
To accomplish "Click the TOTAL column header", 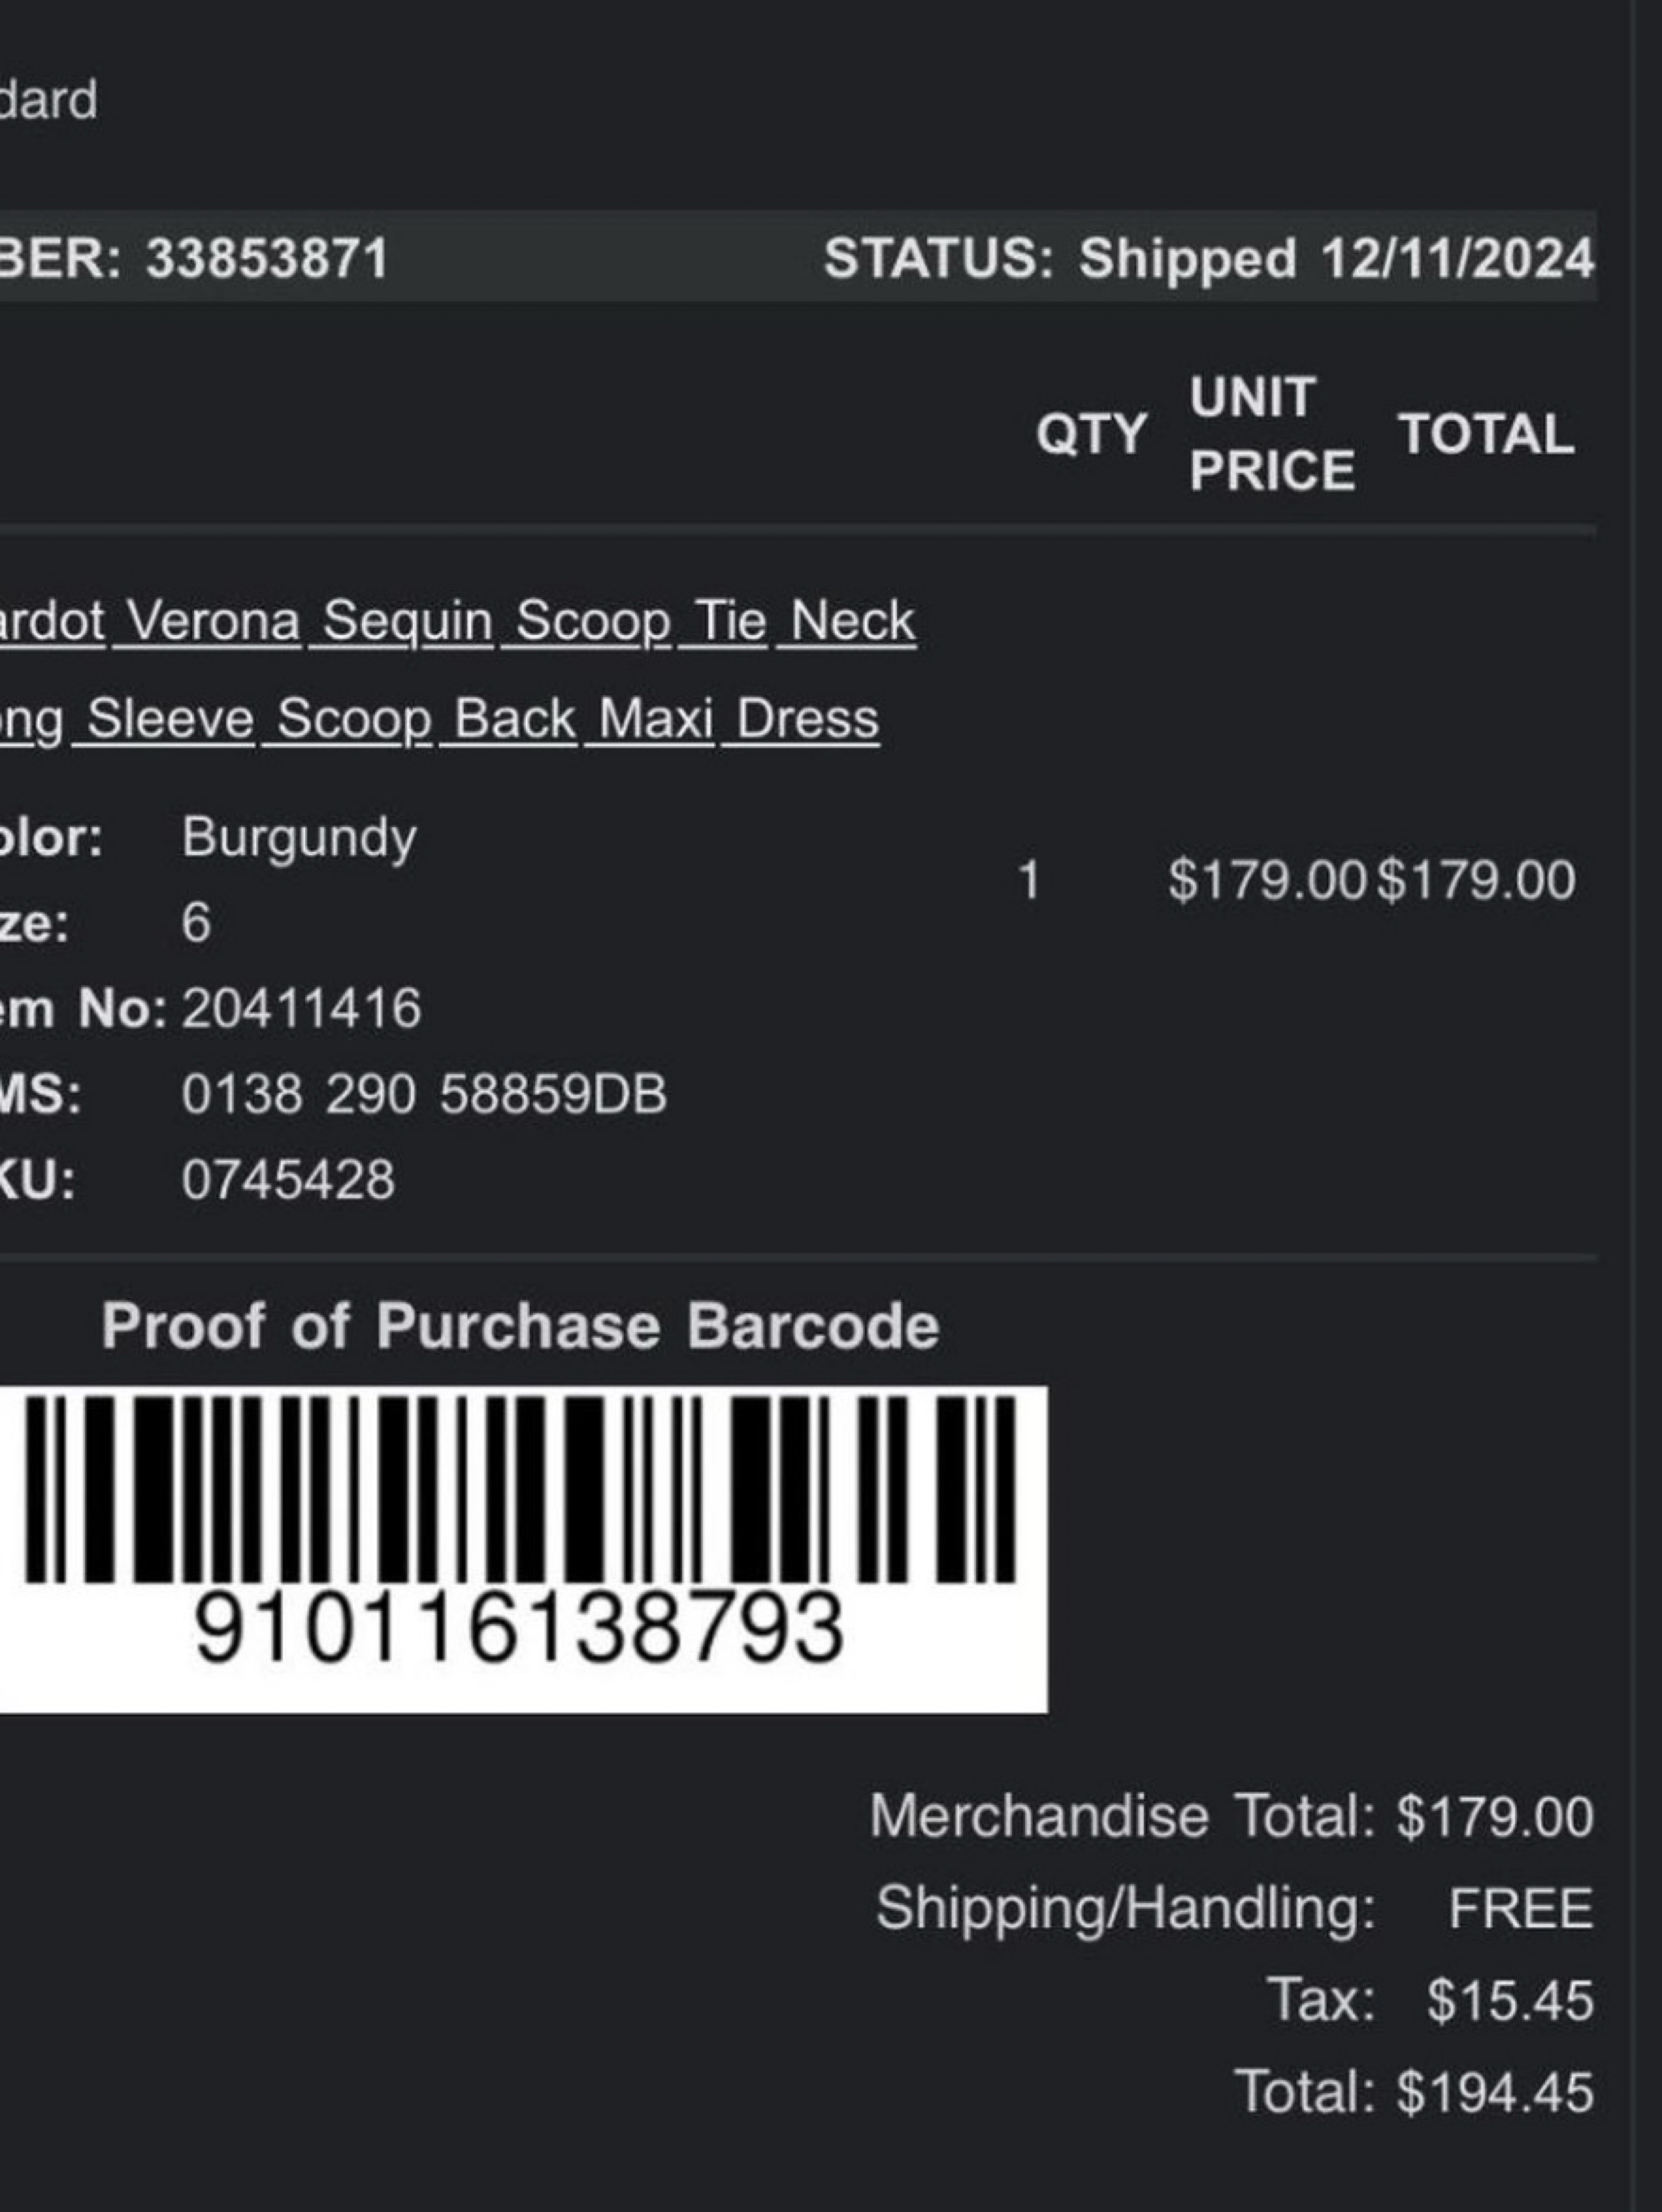I will (1487, 434).
